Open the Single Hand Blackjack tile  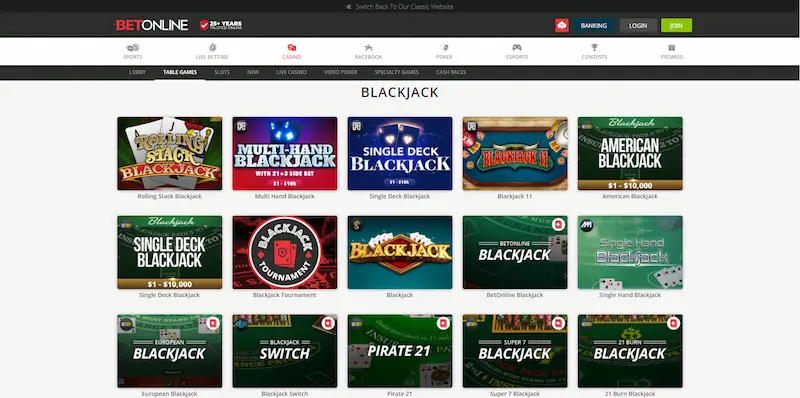coord(630,253)
